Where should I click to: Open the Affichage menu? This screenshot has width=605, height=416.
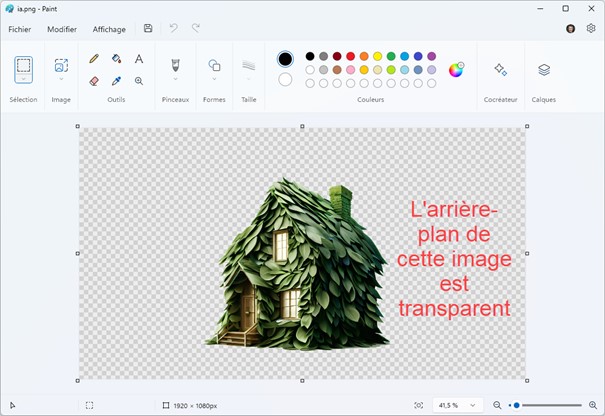point(109,29)
